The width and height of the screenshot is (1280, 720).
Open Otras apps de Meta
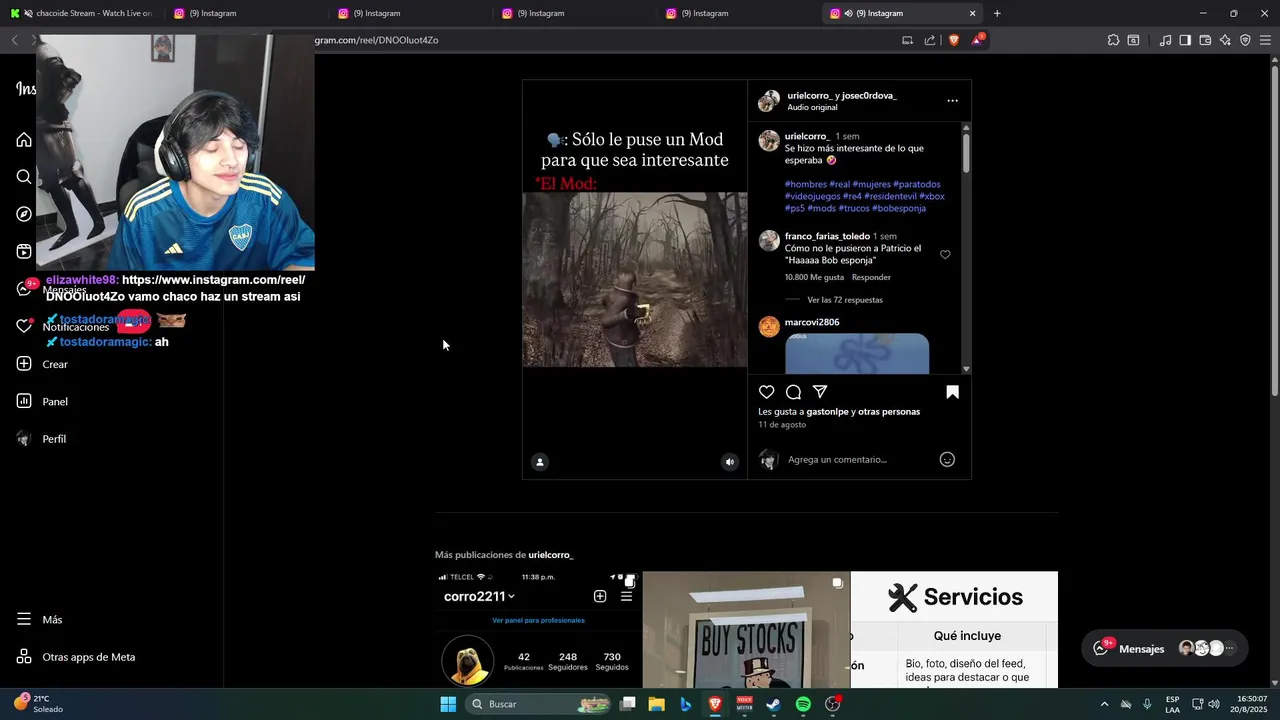[75, 657]
